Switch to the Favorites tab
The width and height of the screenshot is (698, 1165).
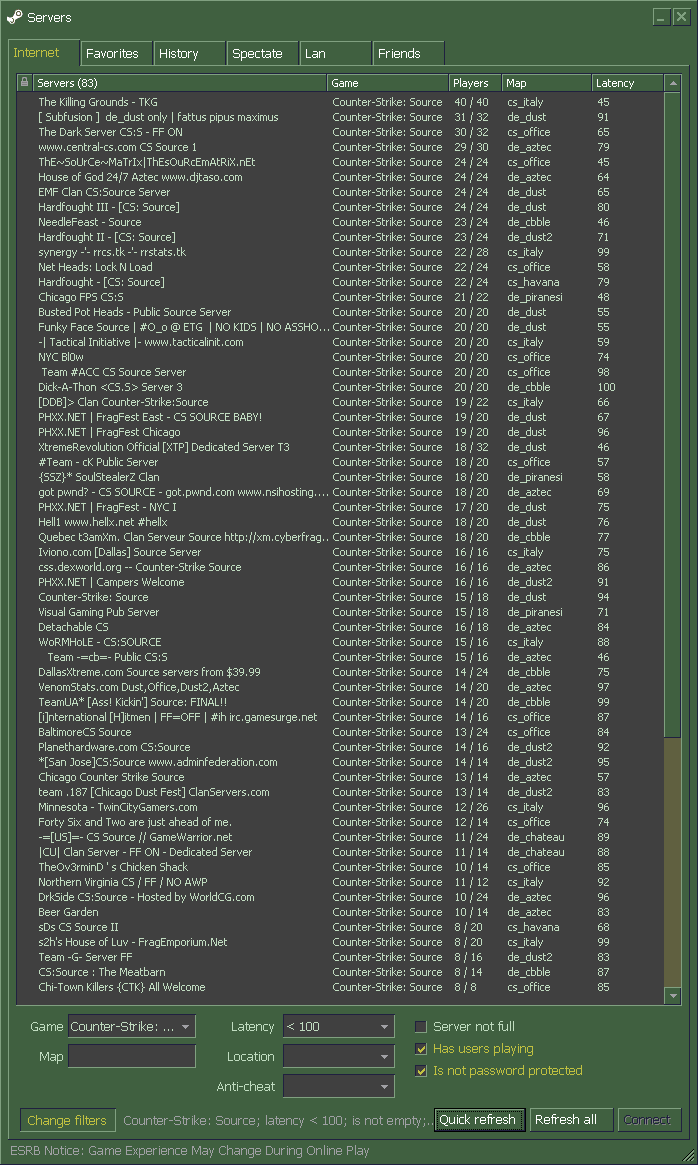tap(115, 54)
